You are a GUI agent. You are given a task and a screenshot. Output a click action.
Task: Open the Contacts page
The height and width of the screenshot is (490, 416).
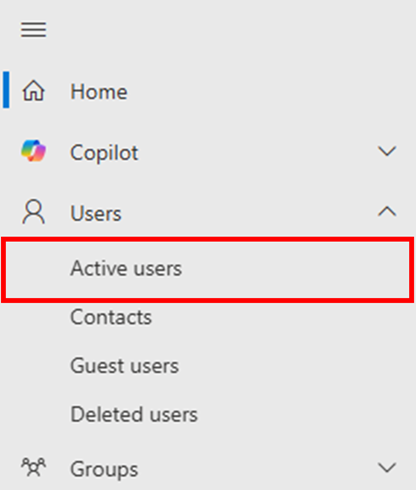click(111, 317)
